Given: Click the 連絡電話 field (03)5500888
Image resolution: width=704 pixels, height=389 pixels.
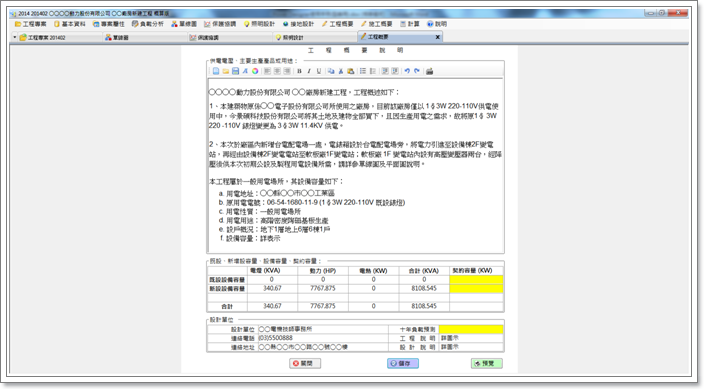Looking at the screenshot, I should point(322,338).
